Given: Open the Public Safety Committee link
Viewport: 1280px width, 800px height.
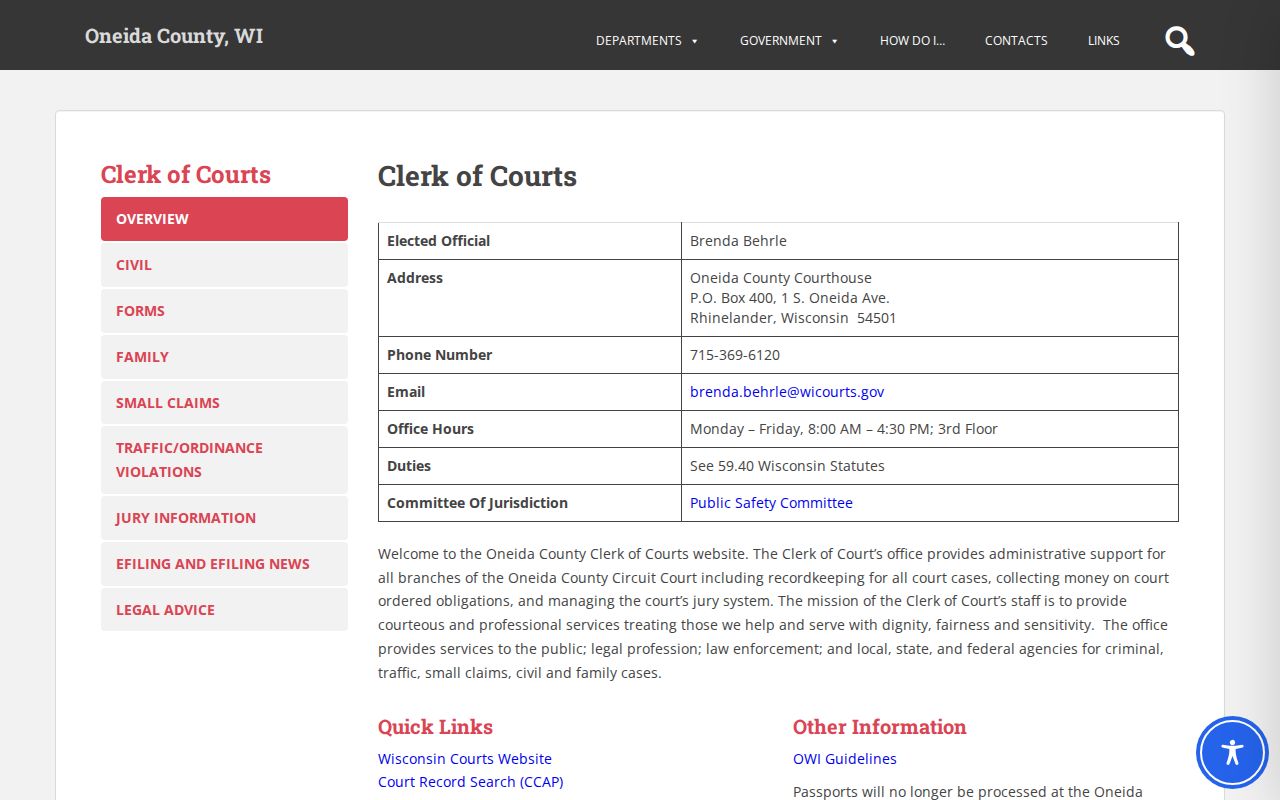Looking at the screenshot, I should (x=771, y=503).
